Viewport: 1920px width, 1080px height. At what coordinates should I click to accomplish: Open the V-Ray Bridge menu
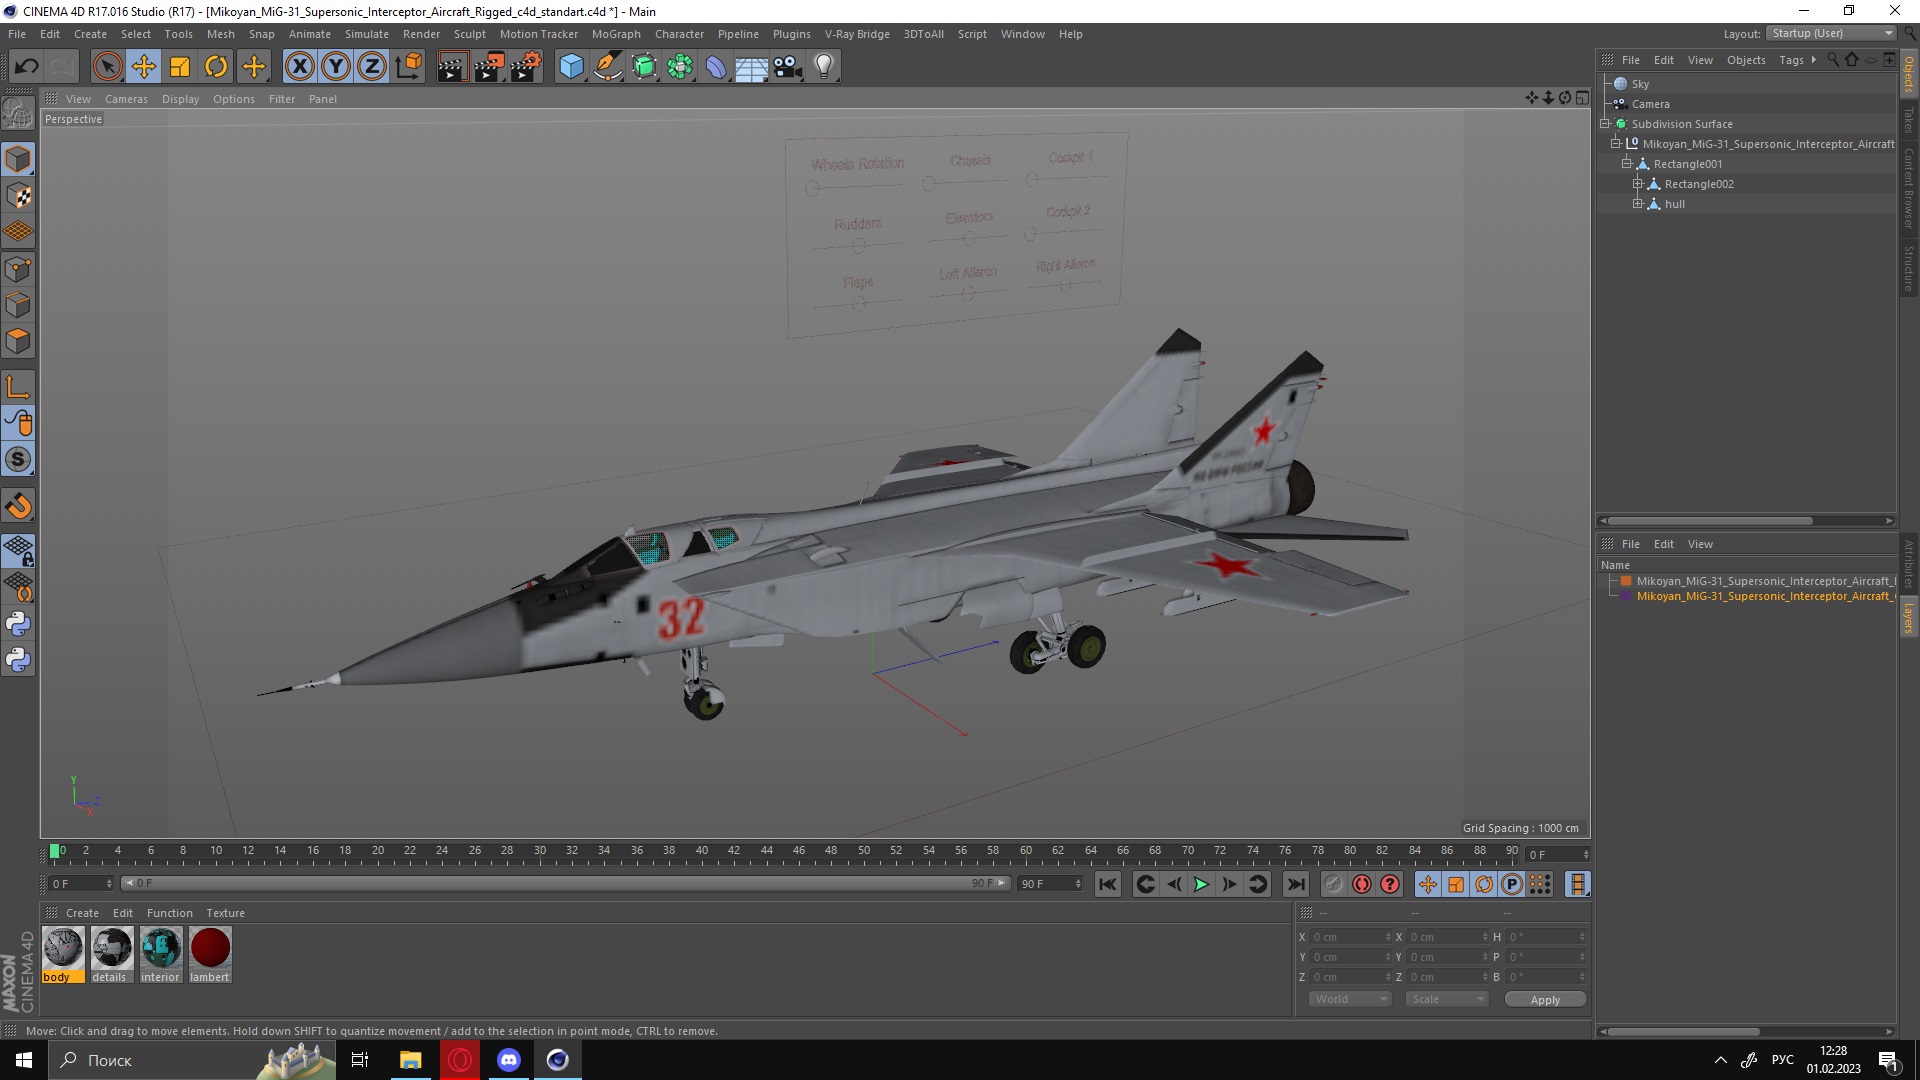(857, 34)
